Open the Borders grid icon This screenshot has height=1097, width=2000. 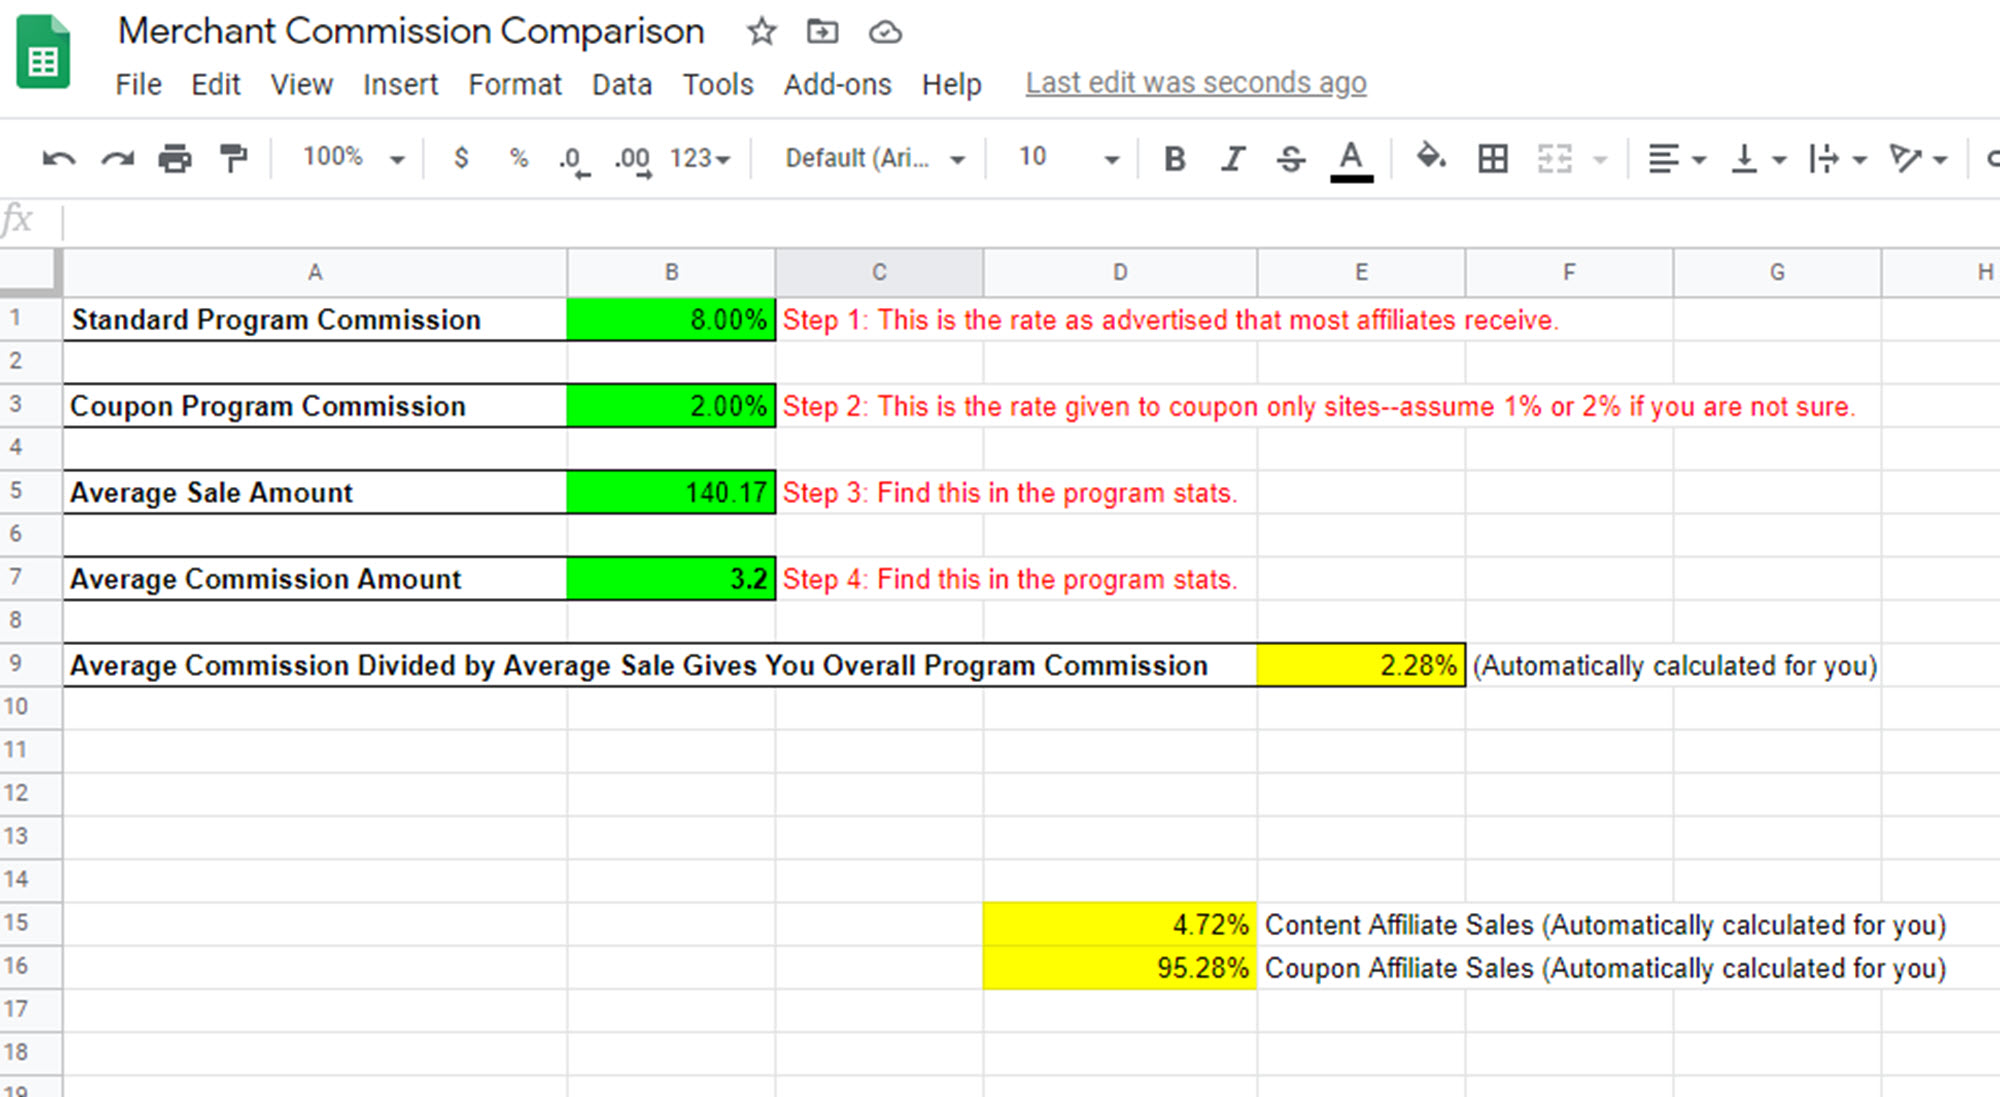(x=1492, y=158)
